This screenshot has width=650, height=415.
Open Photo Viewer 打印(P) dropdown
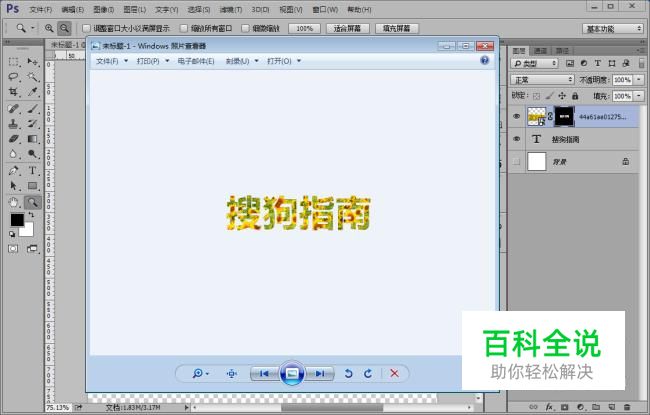[153, 61]
